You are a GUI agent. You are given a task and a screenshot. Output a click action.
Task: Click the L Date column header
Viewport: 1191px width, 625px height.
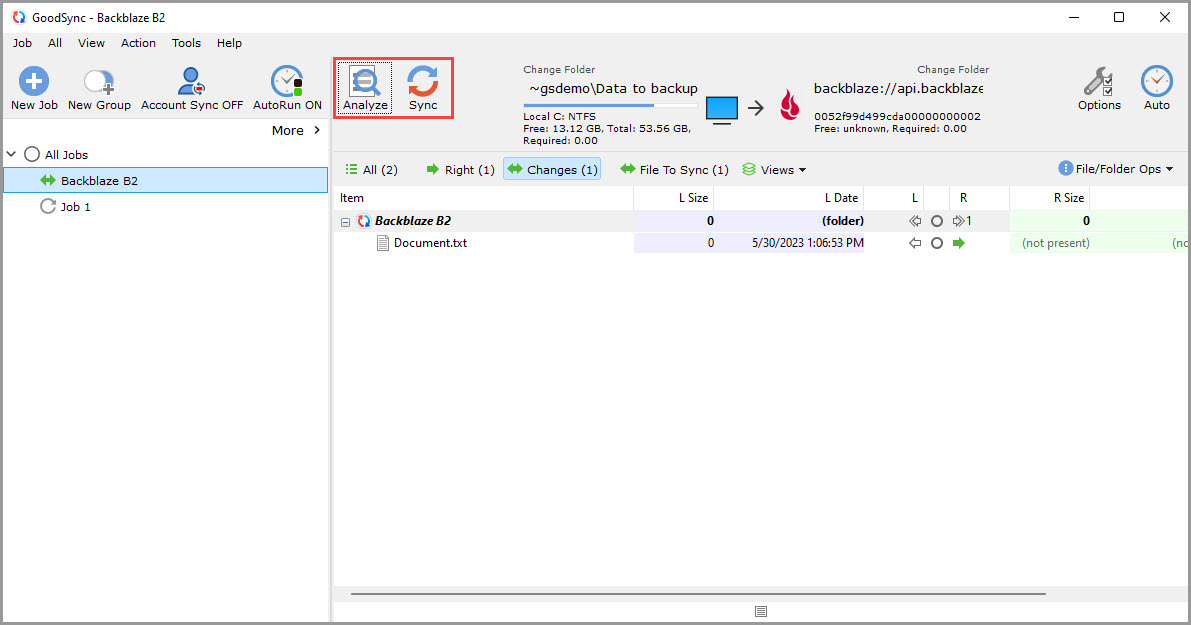(x=788, y=197)
